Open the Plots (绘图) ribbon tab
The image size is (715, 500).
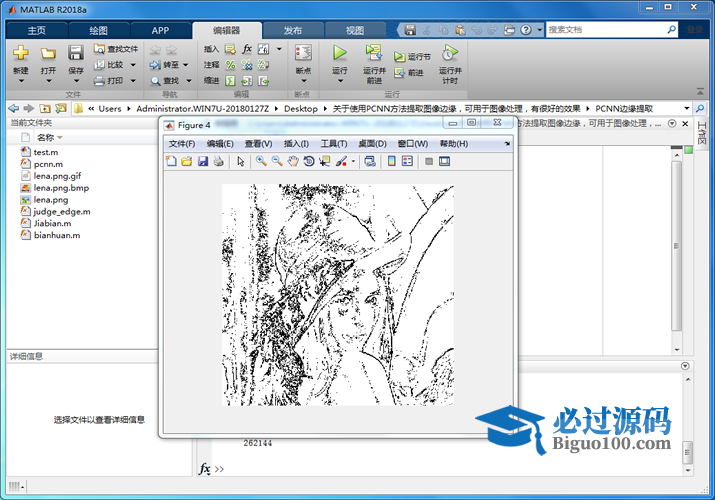coord(98,31)
